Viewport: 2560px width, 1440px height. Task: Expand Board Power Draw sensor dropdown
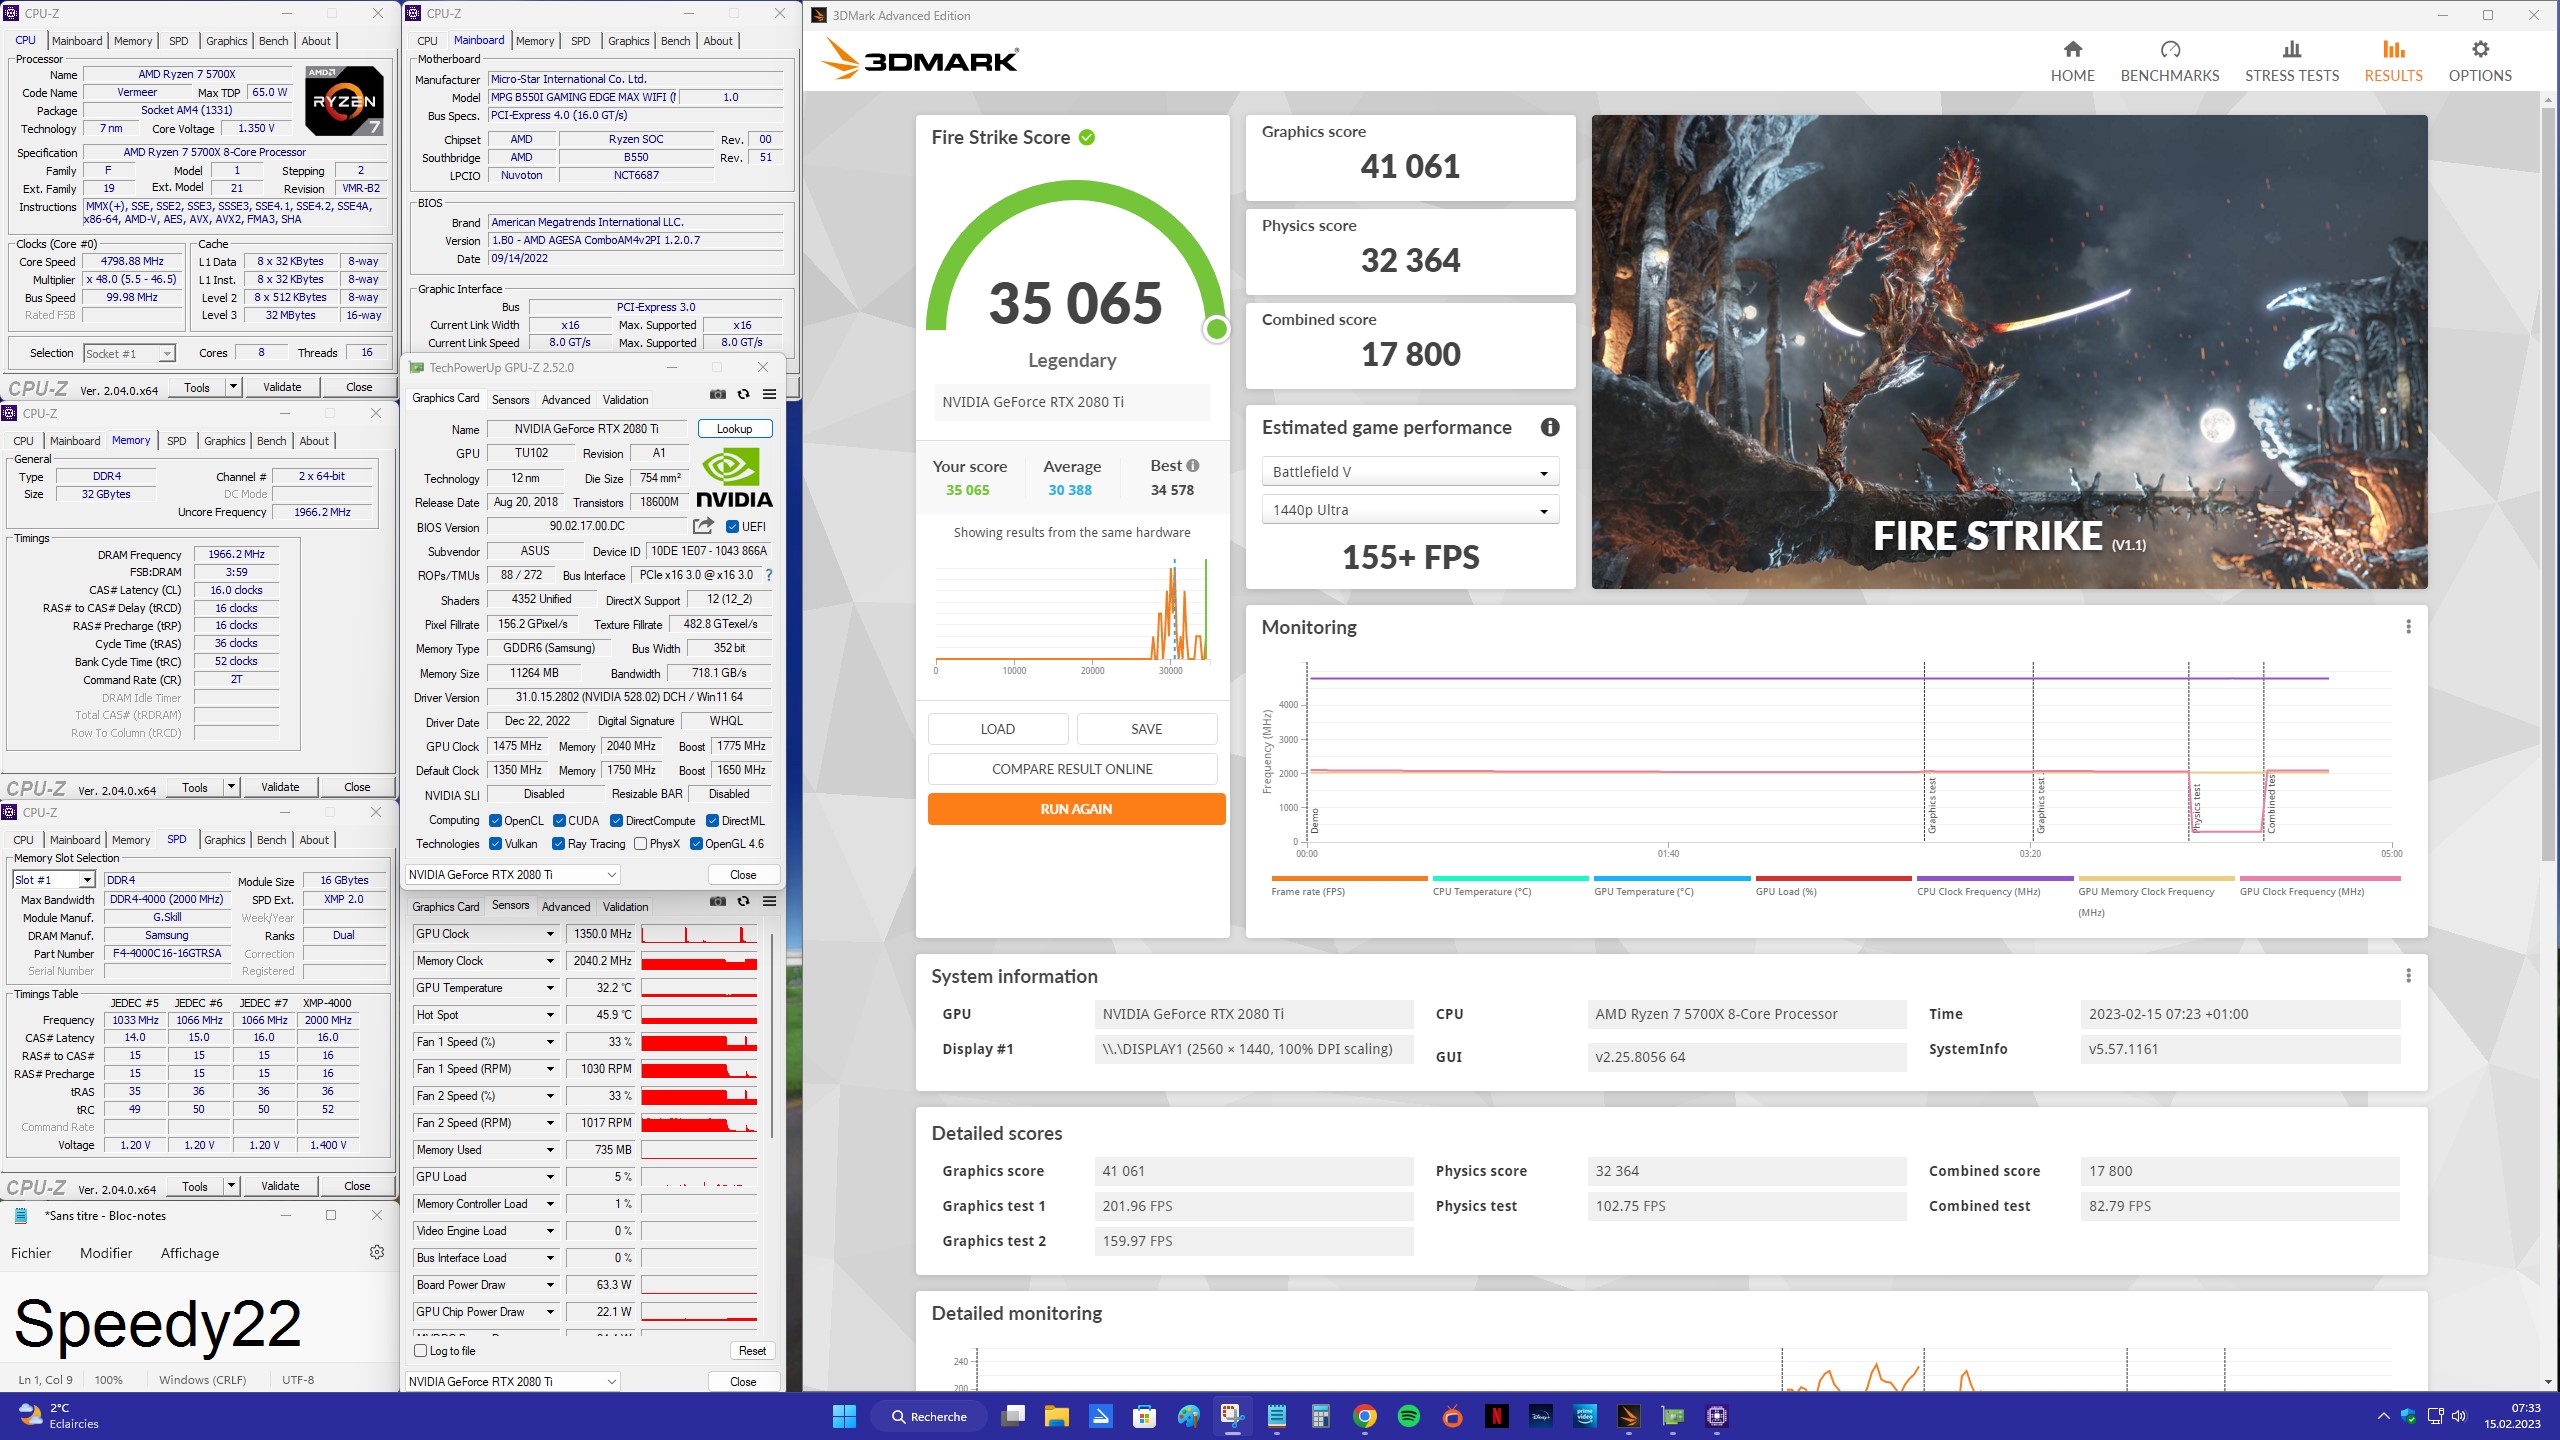click(x=549, y=1285)
